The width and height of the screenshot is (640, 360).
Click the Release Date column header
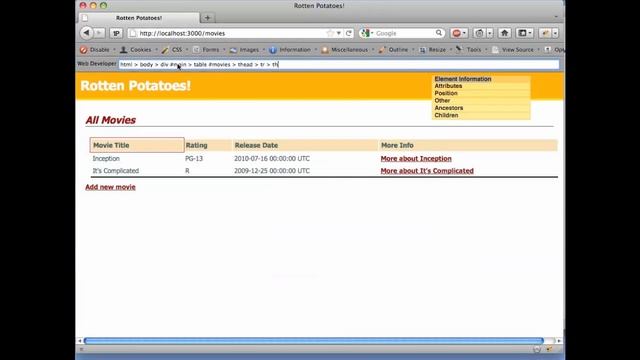[306, 145]
